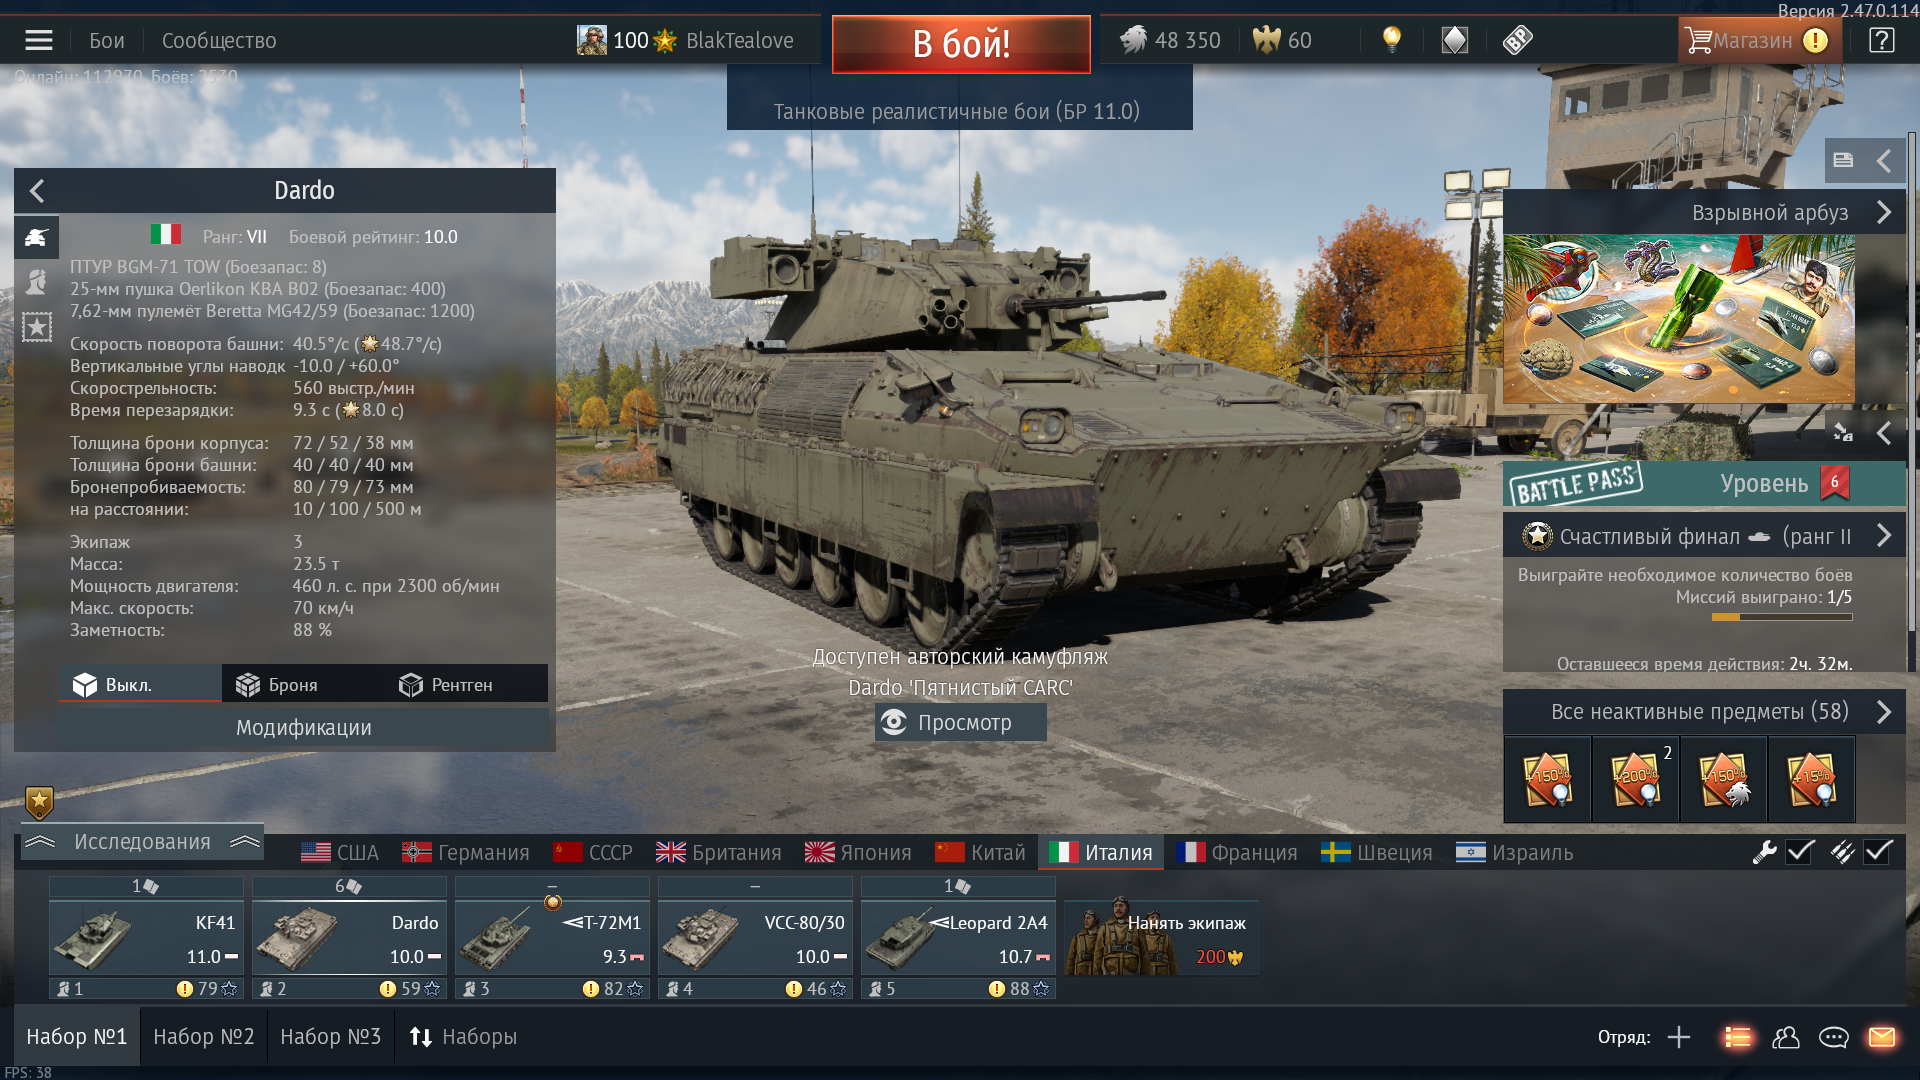Open the mail envelope icon
Viewport: 1920px width, 1080px height.
pos(1882,1037)
